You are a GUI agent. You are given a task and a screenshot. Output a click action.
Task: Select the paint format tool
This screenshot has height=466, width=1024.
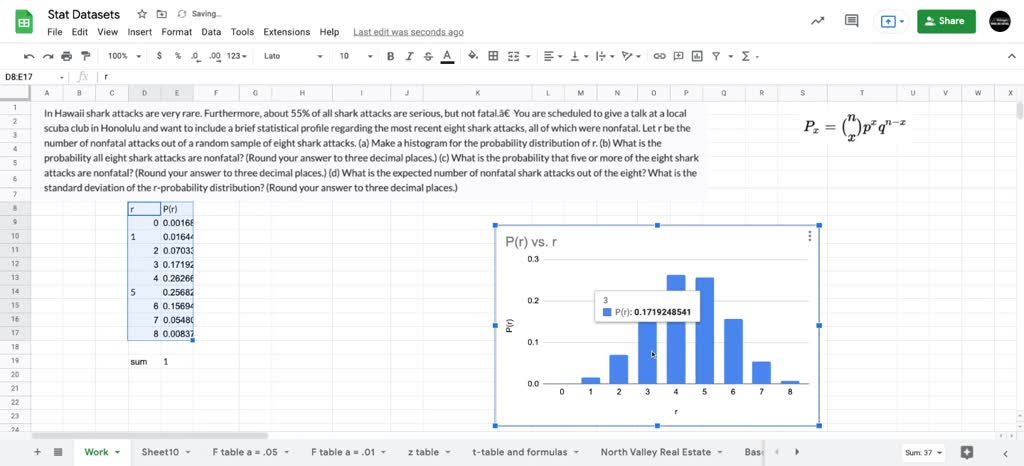click(x=85, y=56)
